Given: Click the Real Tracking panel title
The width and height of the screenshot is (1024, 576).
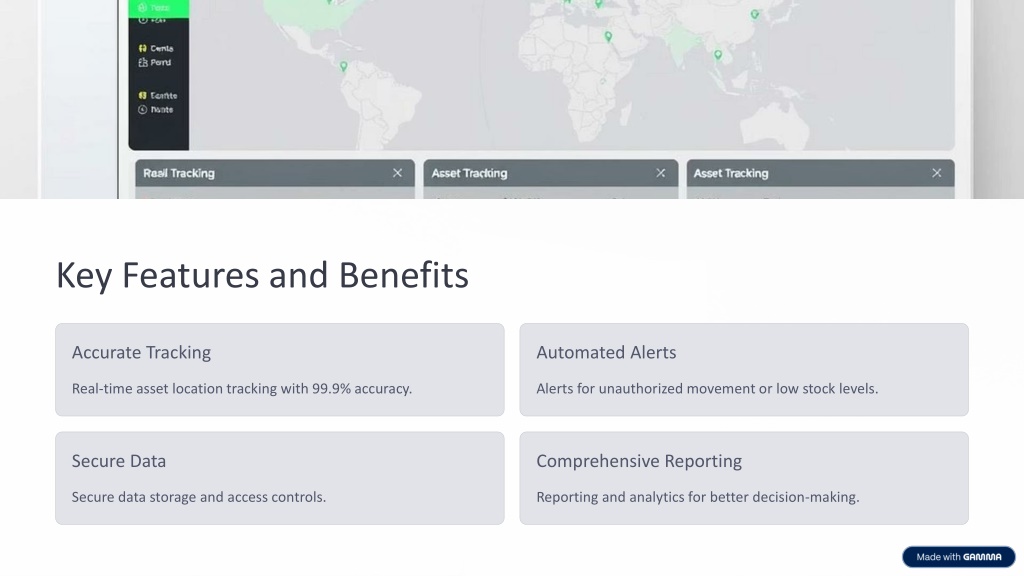Looking at the screenshot, I should click(179, 173).
